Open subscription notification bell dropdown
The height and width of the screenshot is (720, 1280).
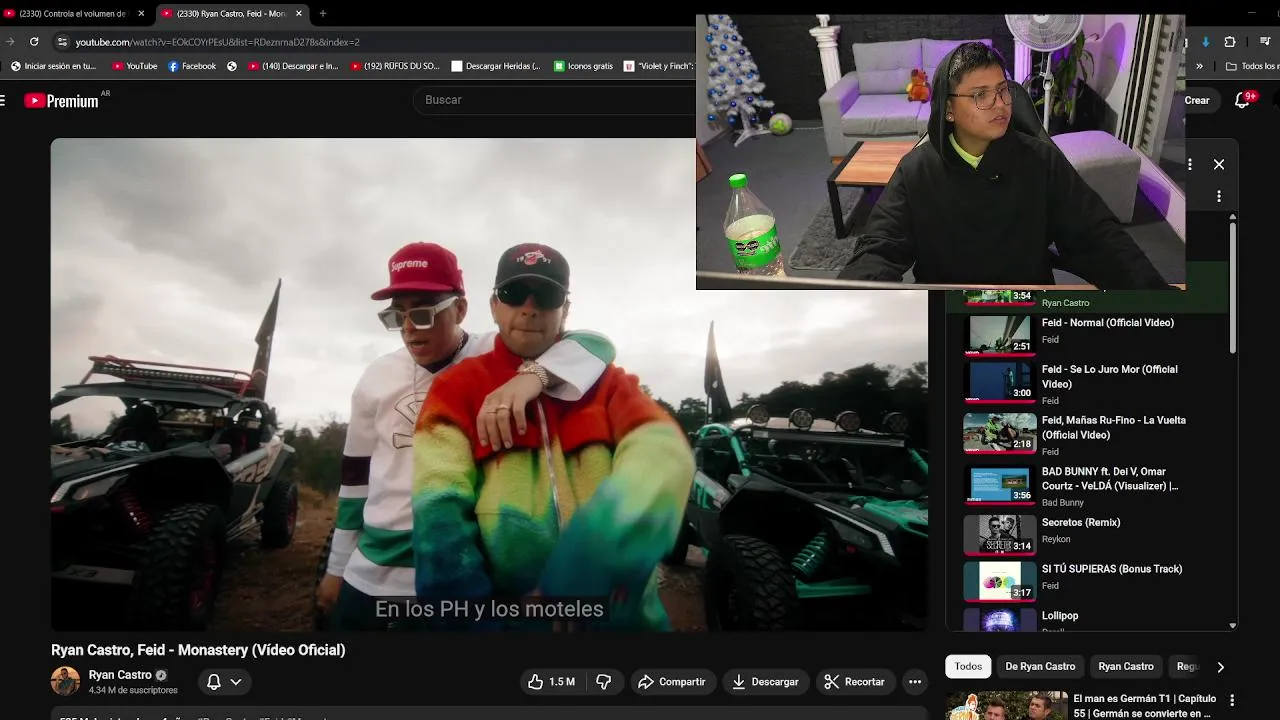[224, 682]
